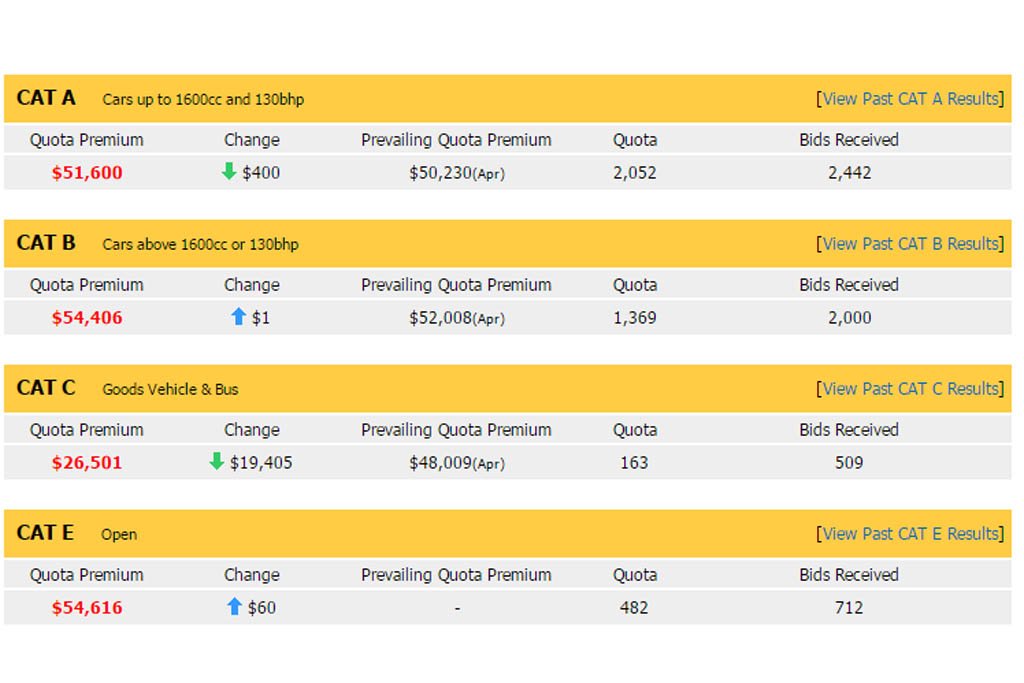Open View Past CAT E Results link
Screen dimensions: 1024x683
click(x=910, y=533)
